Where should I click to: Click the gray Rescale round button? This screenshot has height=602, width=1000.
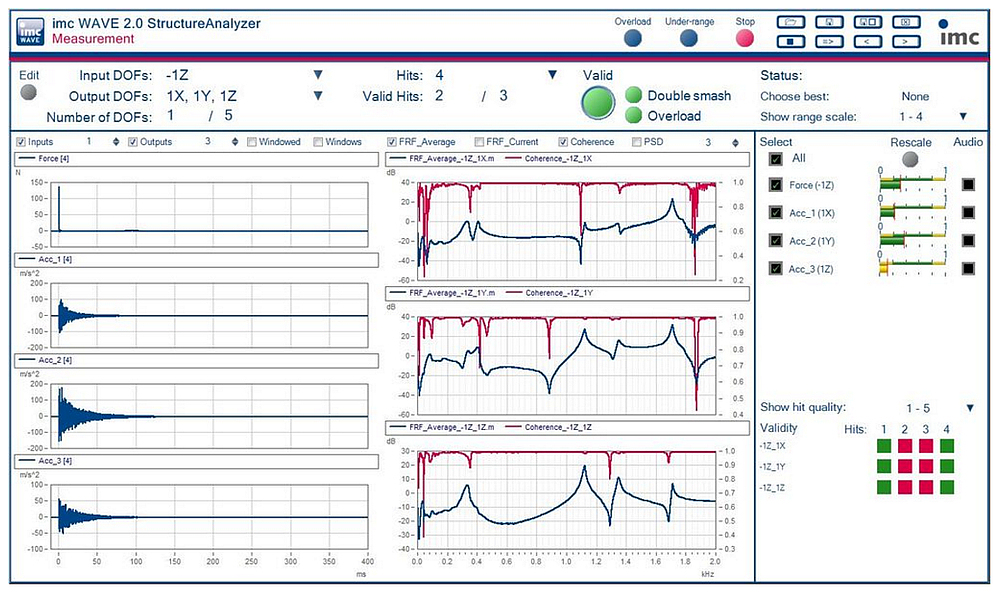click(x=910, y=159)
